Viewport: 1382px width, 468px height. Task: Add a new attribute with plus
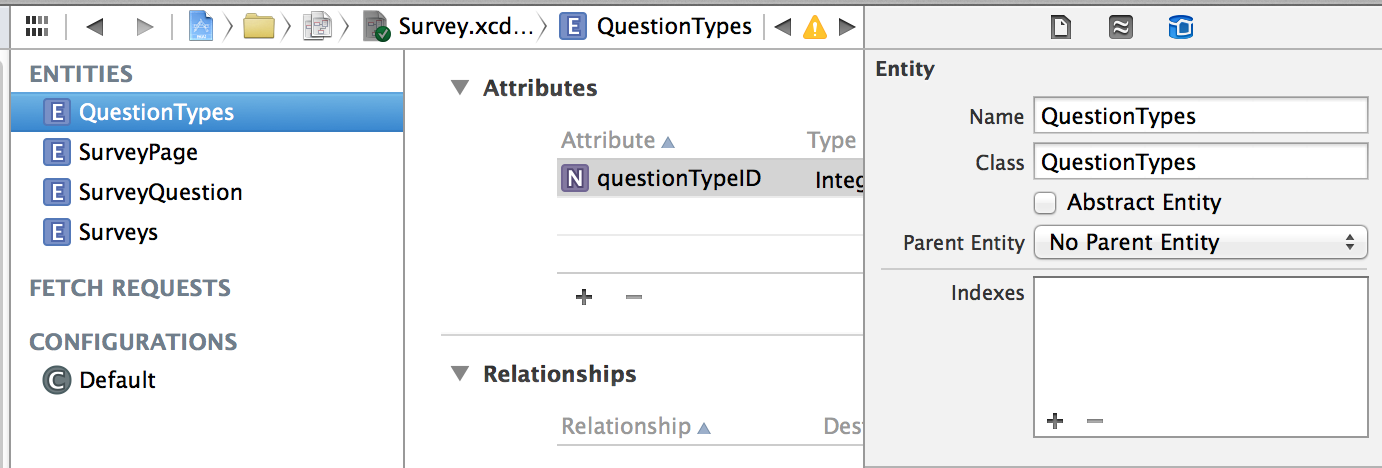click(584, 297)
